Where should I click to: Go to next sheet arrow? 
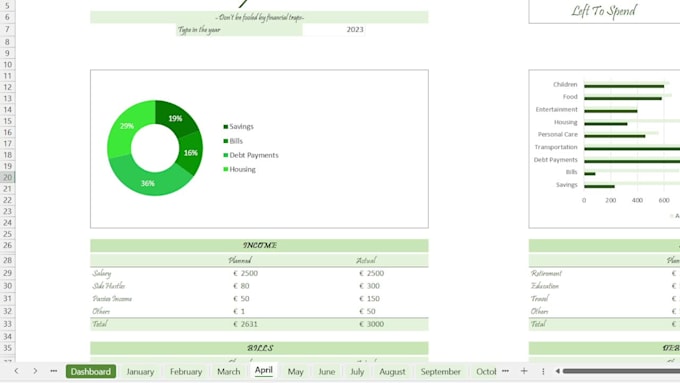[x=35, y=371]
